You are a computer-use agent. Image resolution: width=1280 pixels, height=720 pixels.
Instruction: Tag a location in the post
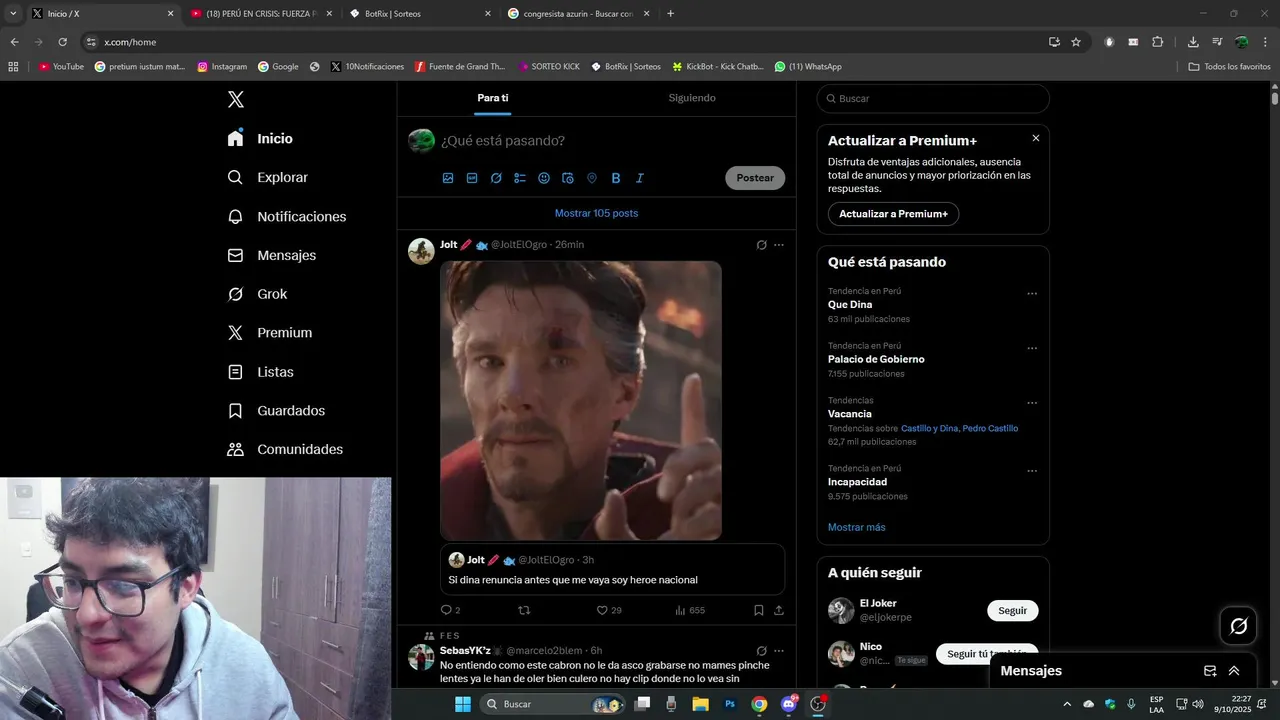(592, 178)
